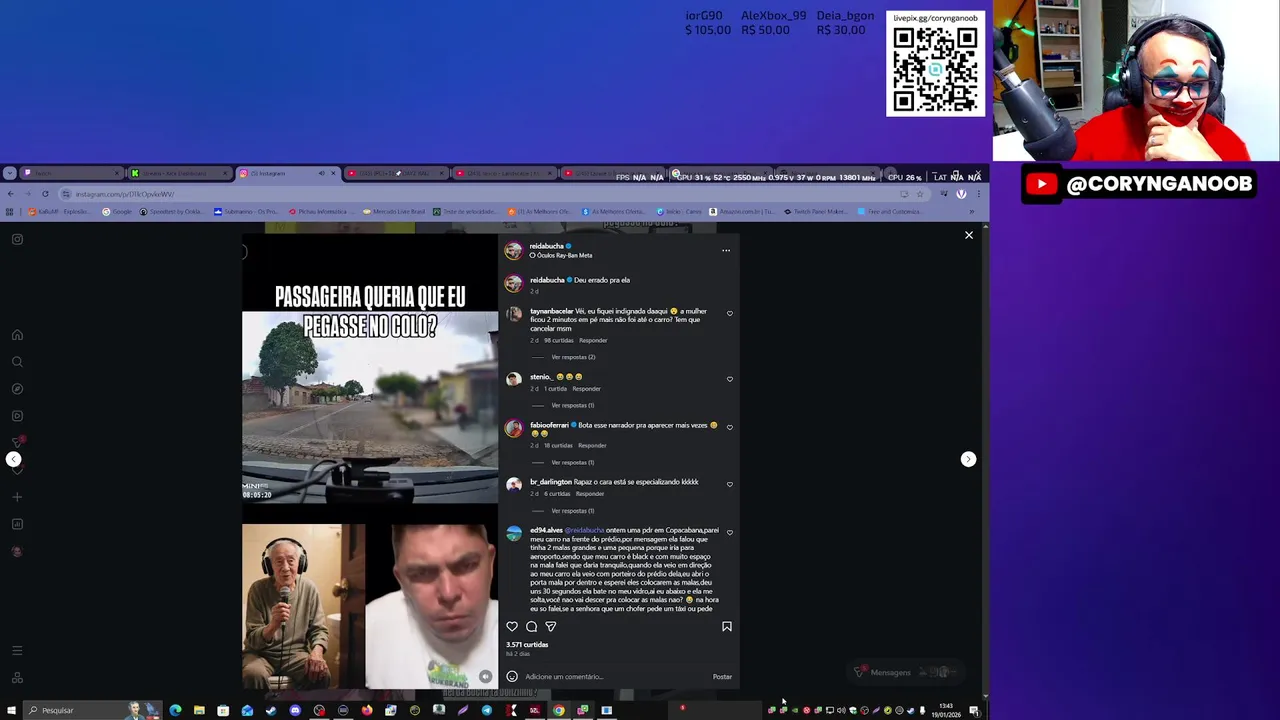The image size is (1280, 720).
Task: Show more bookmarks chevron
Action: (x=971, y=212)
